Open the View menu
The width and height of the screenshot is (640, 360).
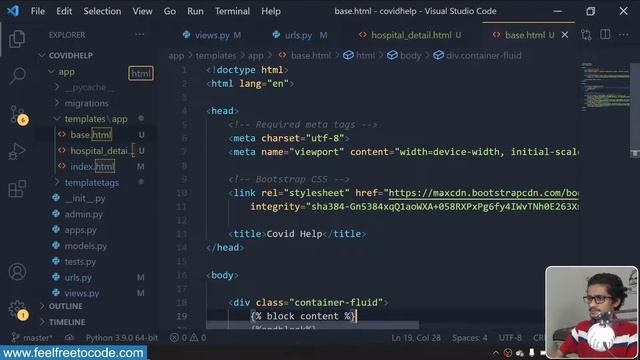tap(142, 11)
